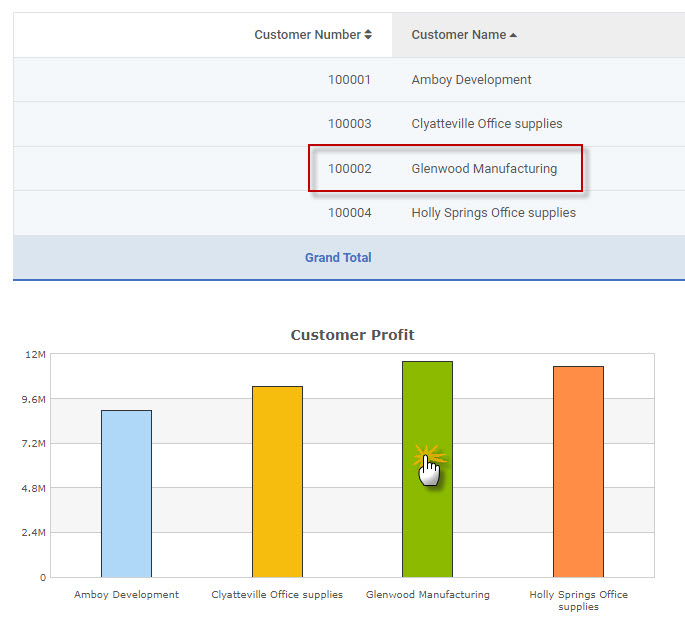
Task: Select customer number 100002 cell
Action: (x=349, y=169)
